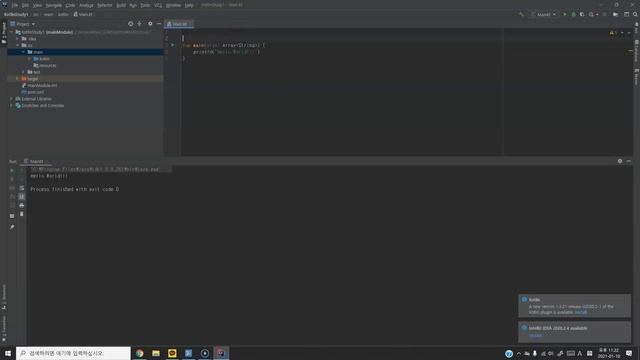
Task: Expand the .idea folder arrow
Action: click(x=18, y=39)
